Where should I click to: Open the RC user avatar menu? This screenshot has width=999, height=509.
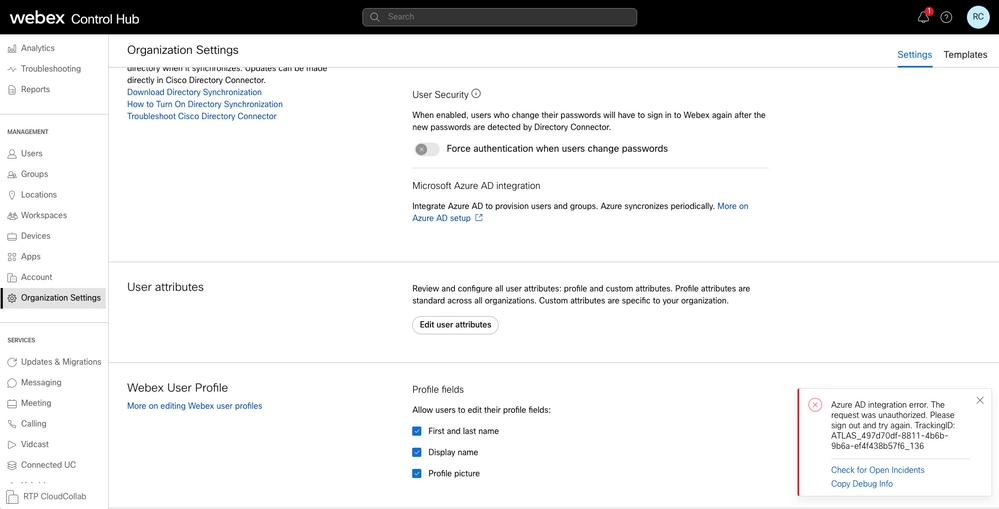pyautogui.click(x=978, y=17)
